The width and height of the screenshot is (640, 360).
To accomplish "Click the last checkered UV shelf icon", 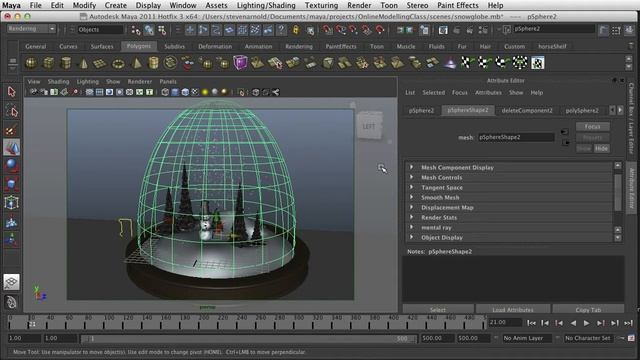I will pos(538,63).
